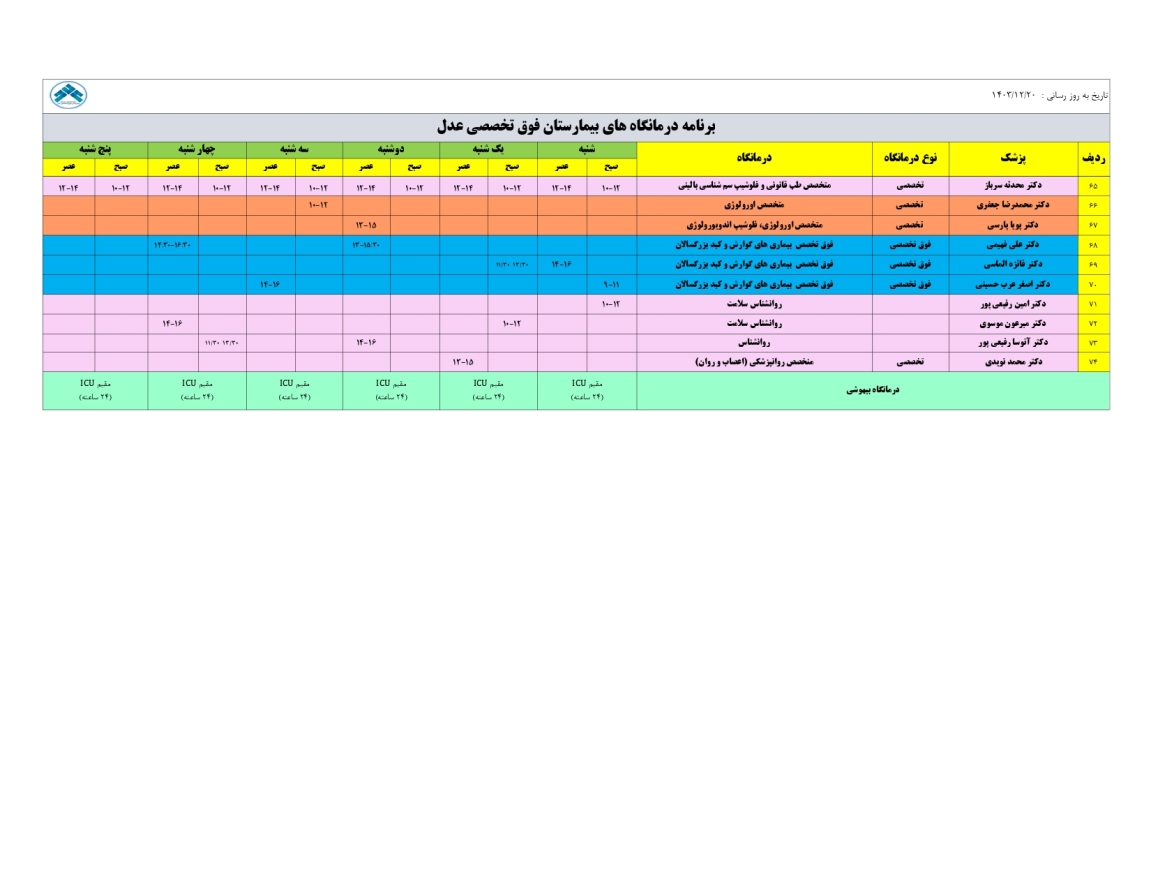1151x890 pixels.
Task: Click row number ۷۴
Action: click(1093, 362)
